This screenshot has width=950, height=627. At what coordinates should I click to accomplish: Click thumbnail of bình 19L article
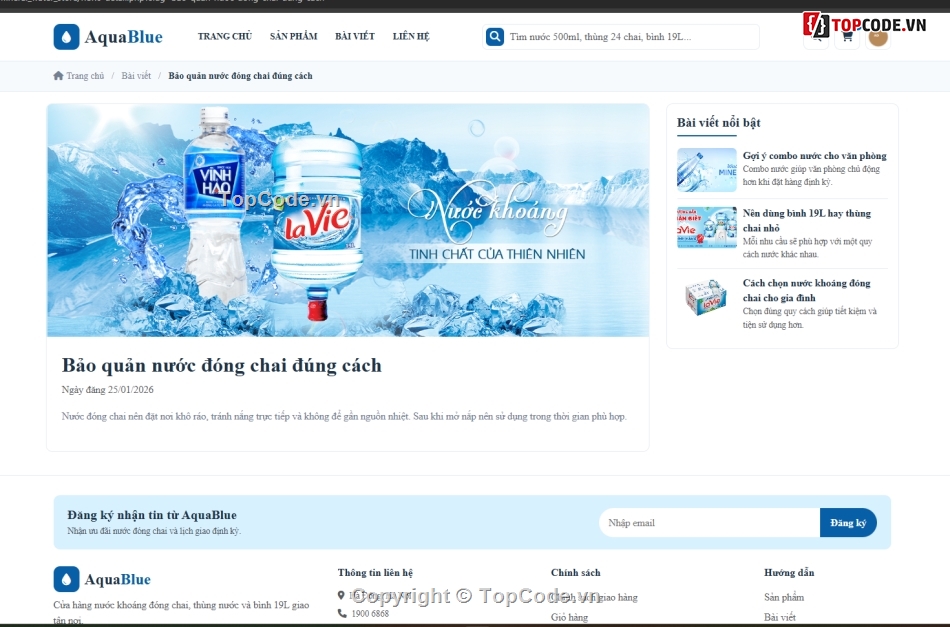(706, 227)
